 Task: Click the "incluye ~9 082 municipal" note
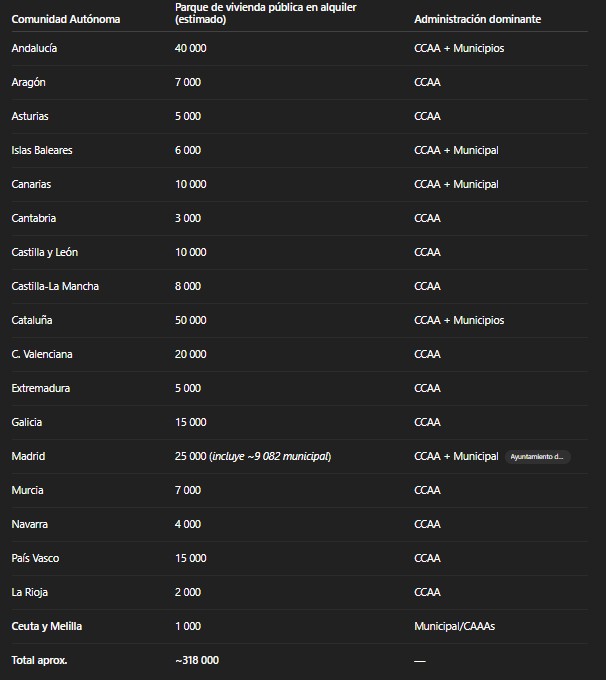pos(271,456)
